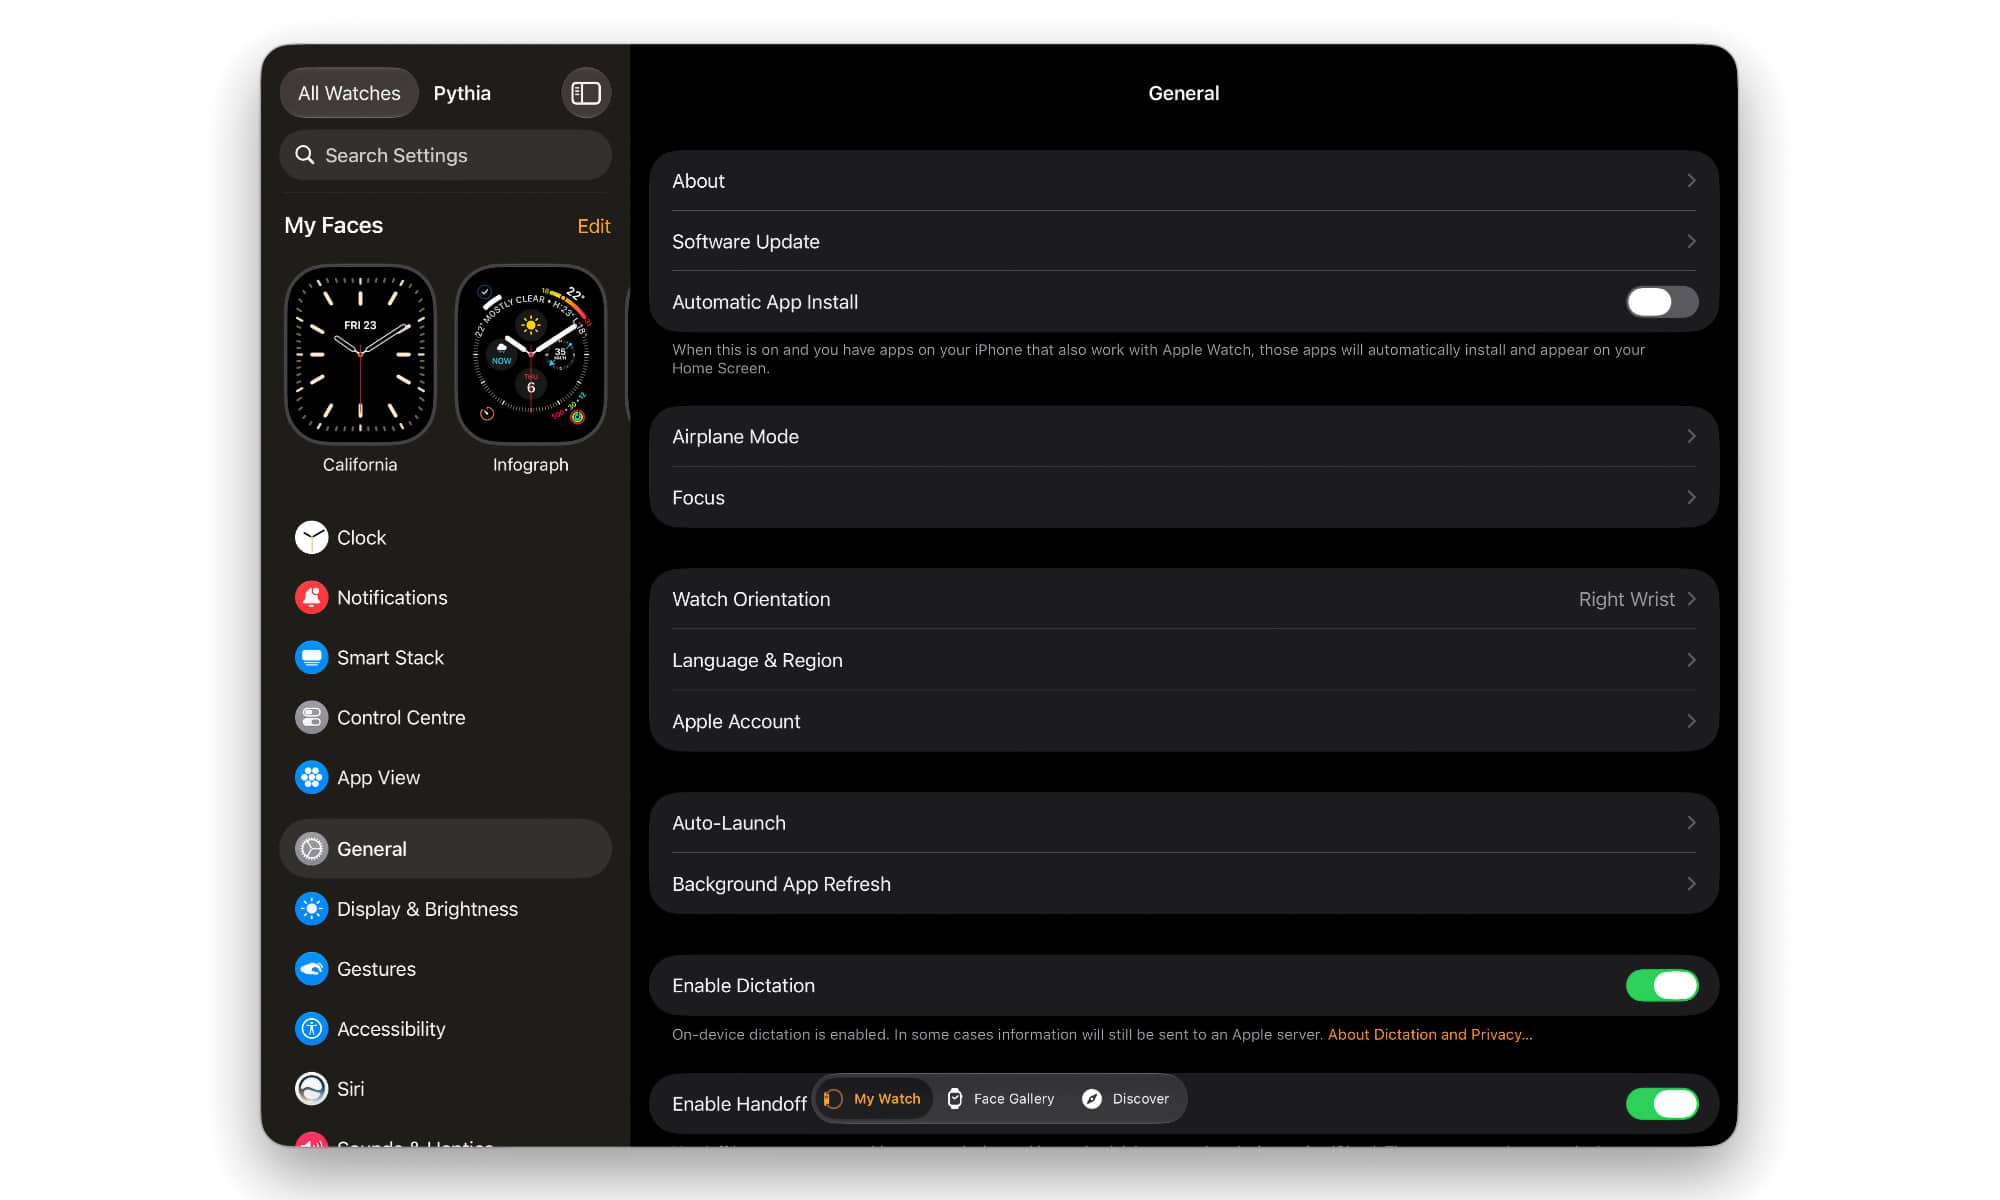This screenshot has width=2000, height=1200.
Task: Click the Accessibility icon
Action: coord(311,1029)
